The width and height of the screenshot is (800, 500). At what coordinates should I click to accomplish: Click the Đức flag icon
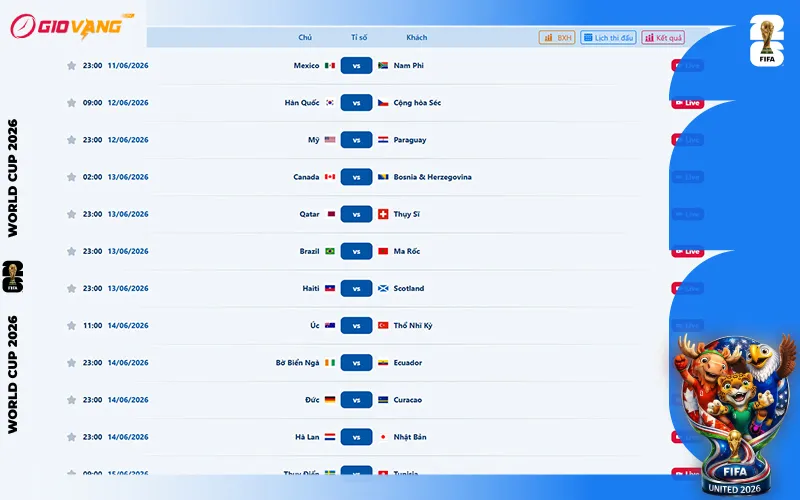330,399
